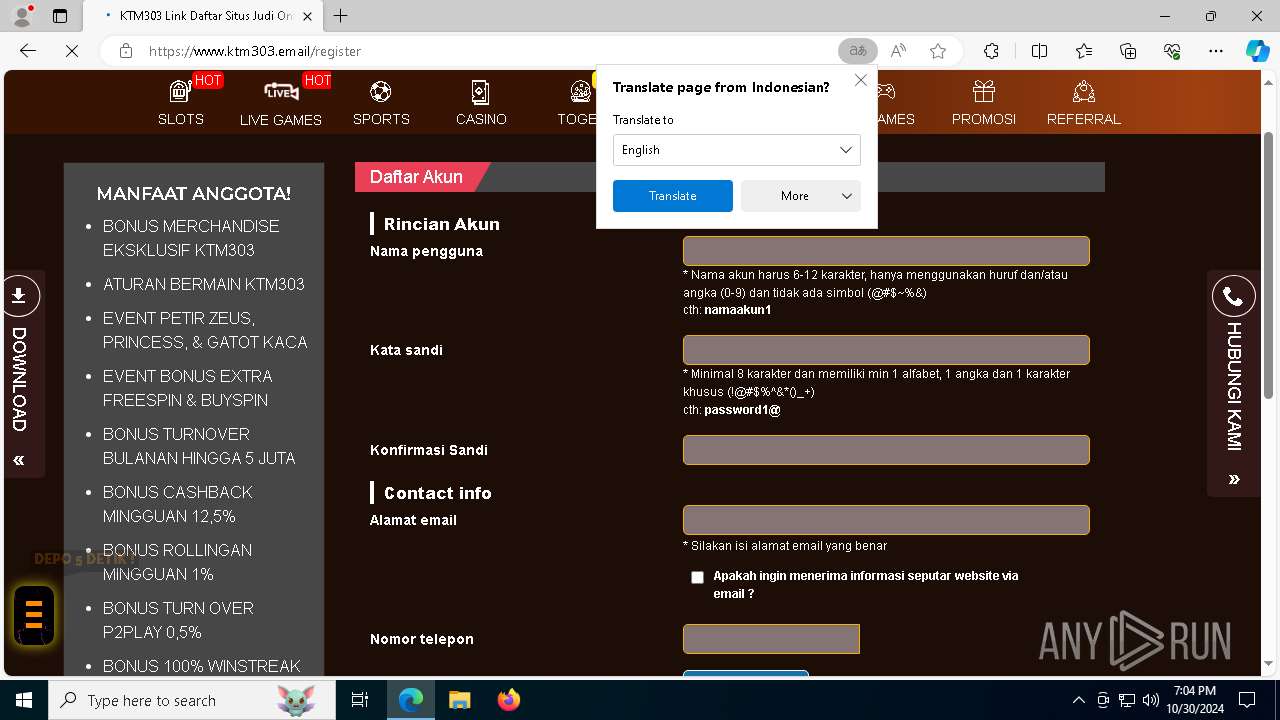
Task: Open the Copilot sidebar
Action: tap(1257, 51)
